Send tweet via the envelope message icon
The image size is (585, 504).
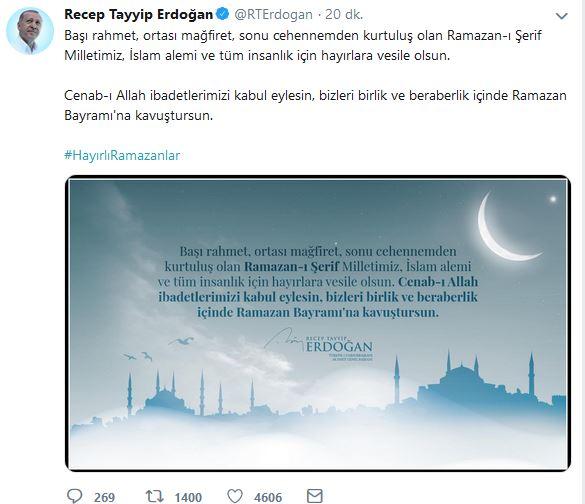(x=315, y=496)
